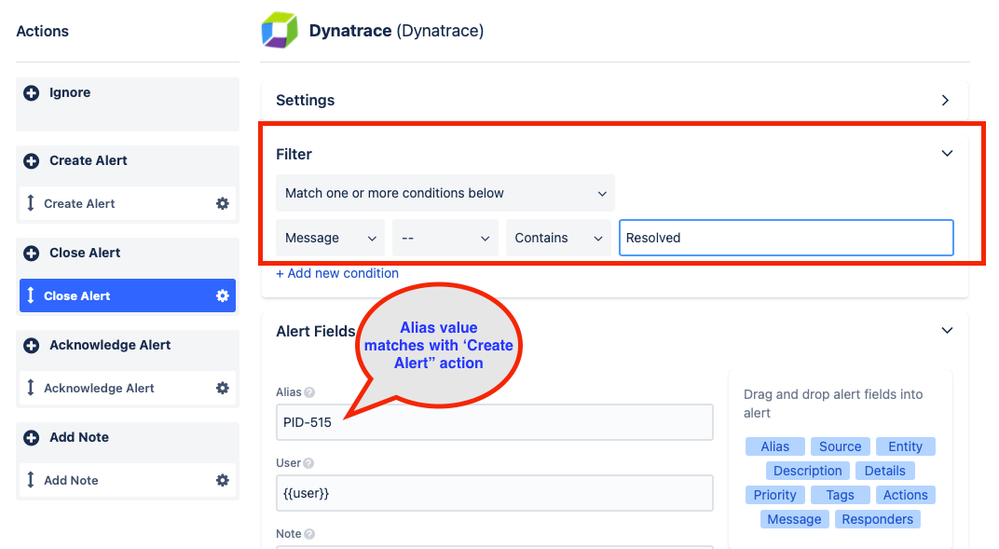Screen dimensions: 999x549
Task: Open gear settings for Create Alert action
Action: coord(222,204)
